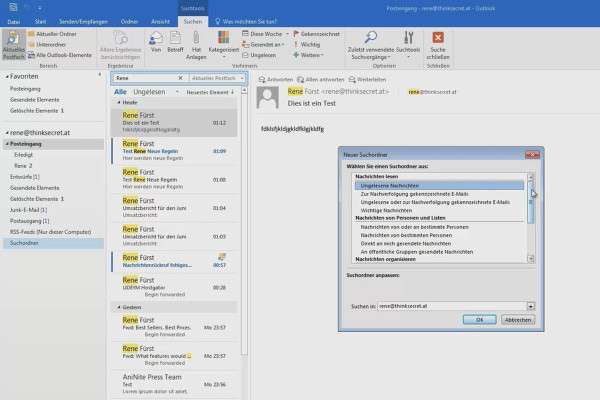
Task: Click Allen antworten
Action: pyautogui.click(x=321, y=80)
